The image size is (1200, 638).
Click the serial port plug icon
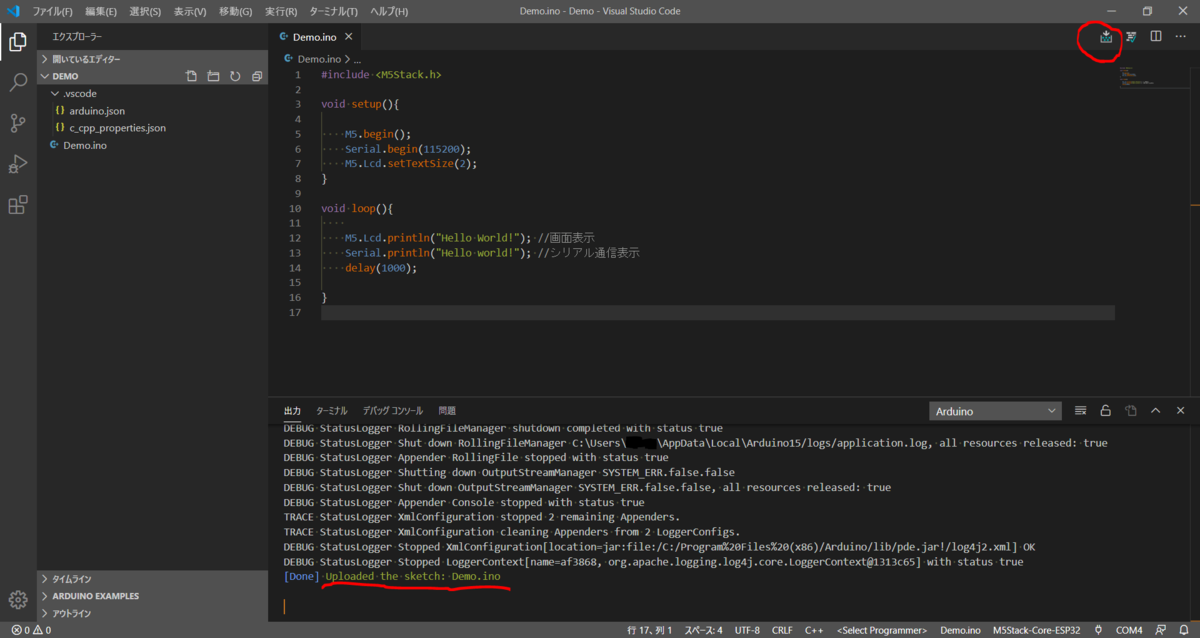[1099, 630]
